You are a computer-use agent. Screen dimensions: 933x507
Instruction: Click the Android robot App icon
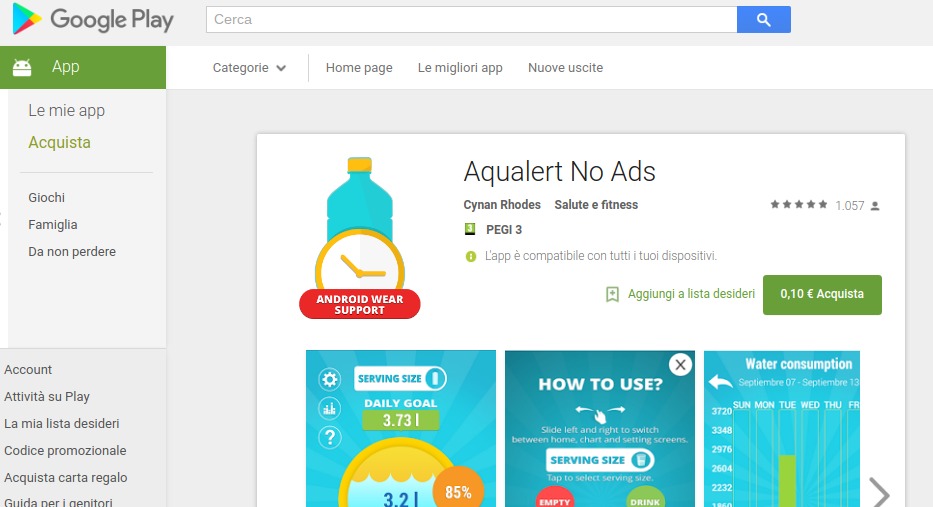point(22,67)
